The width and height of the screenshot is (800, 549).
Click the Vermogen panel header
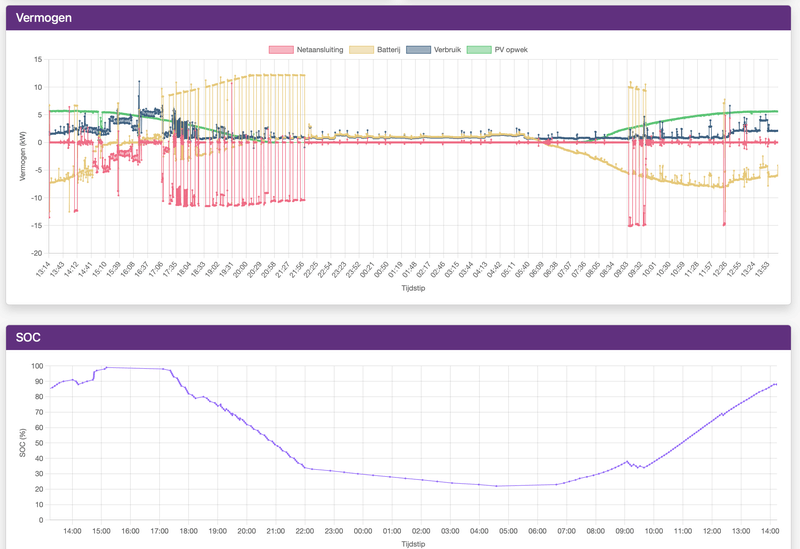(x=398, y=18)
